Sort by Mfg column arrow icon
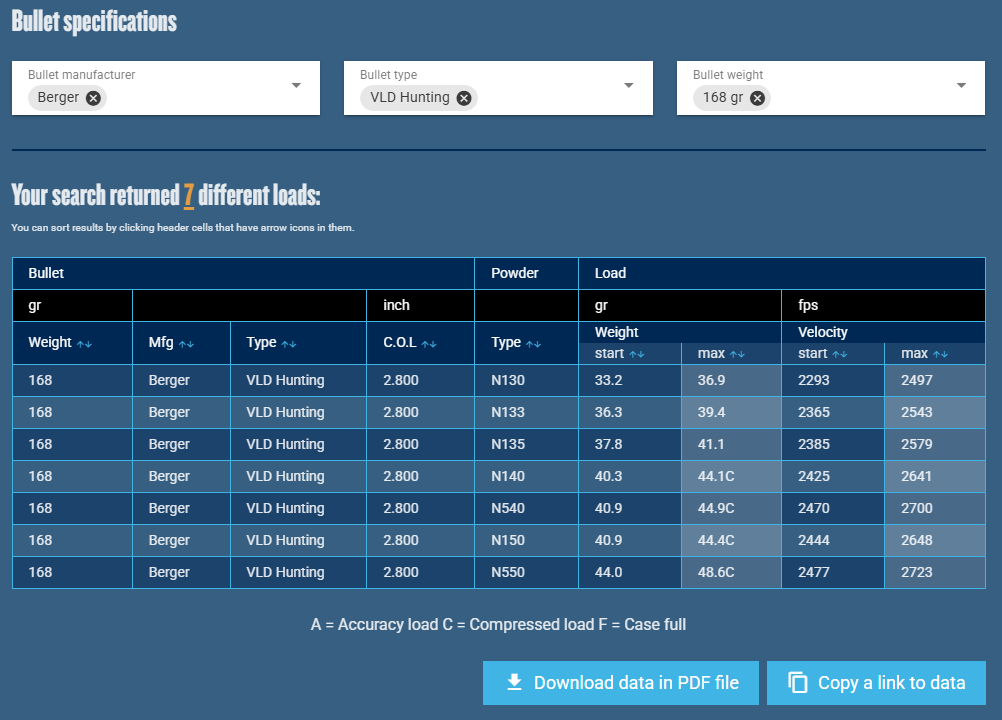 186,344
